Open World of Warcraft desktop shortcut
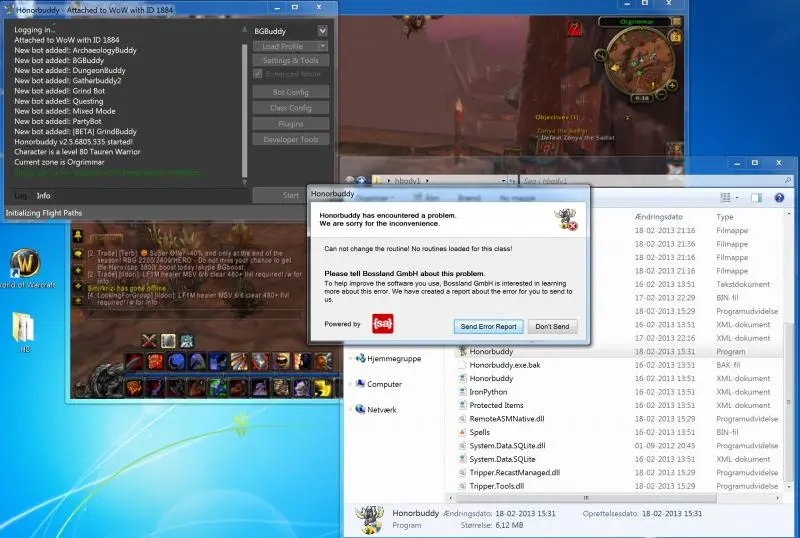This screenshot has width=800, height=538. 25,265
